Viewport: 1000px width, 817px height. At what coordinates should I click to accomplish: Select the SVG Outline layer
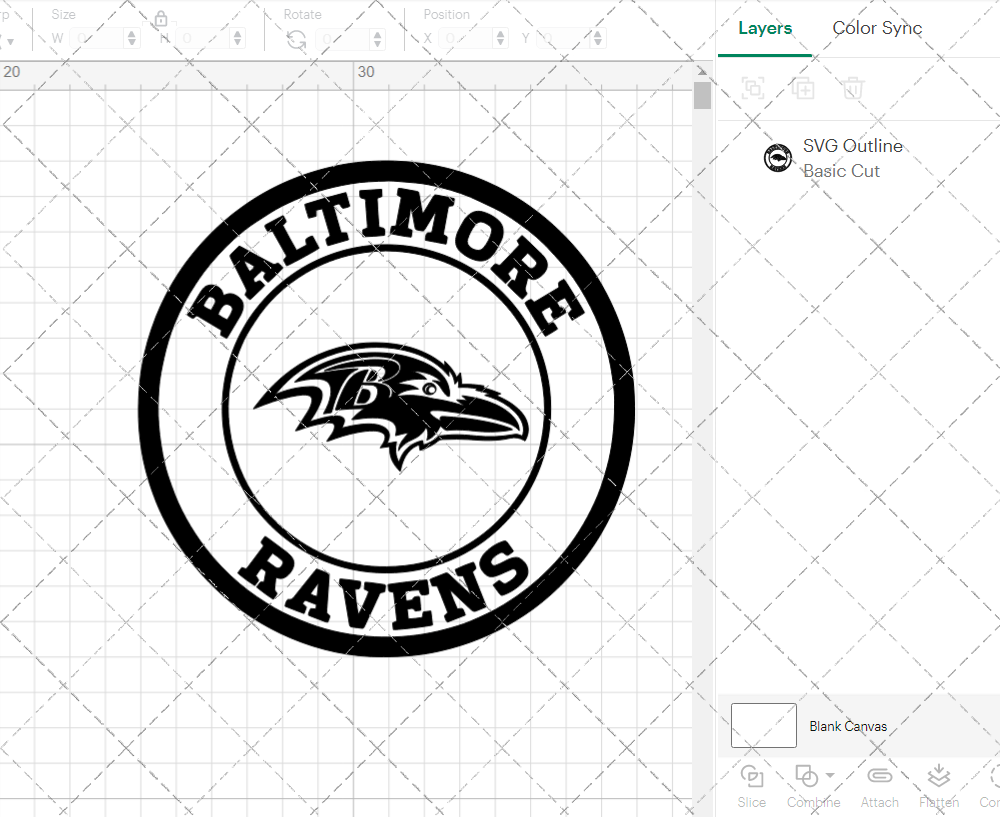(853, 145)
